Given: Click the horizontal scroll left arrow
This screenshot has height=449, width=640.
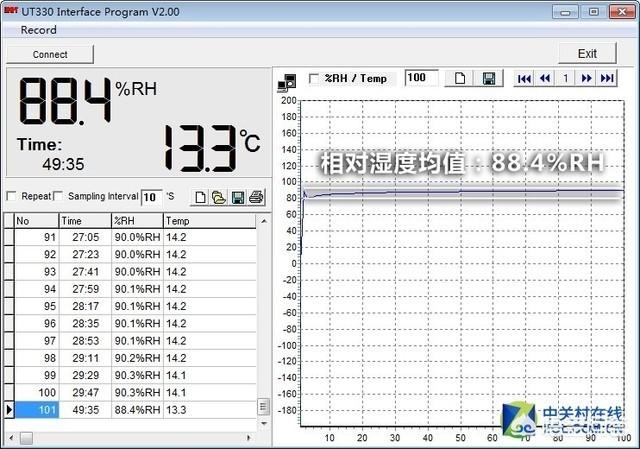Looking at the screenshot, I should pyautogui.click(x=11, y=438).
